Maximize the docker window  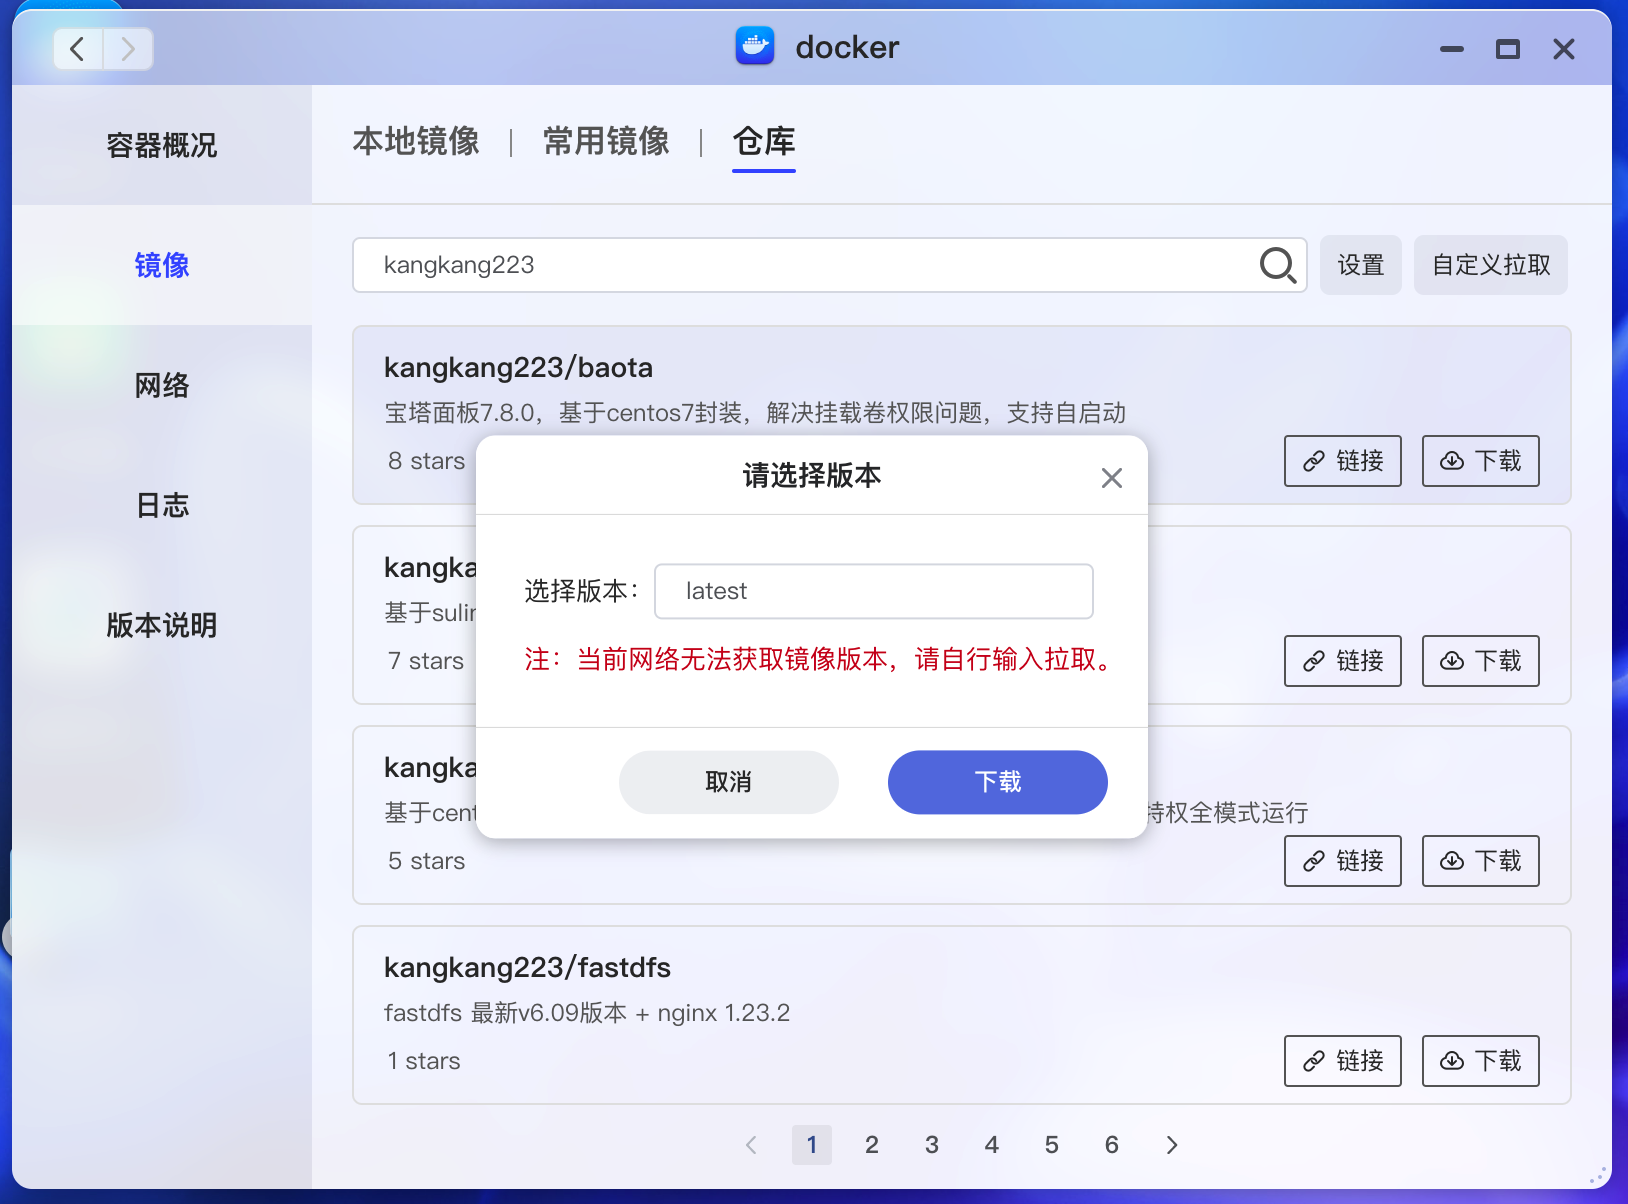click(x=1508, y=49)
